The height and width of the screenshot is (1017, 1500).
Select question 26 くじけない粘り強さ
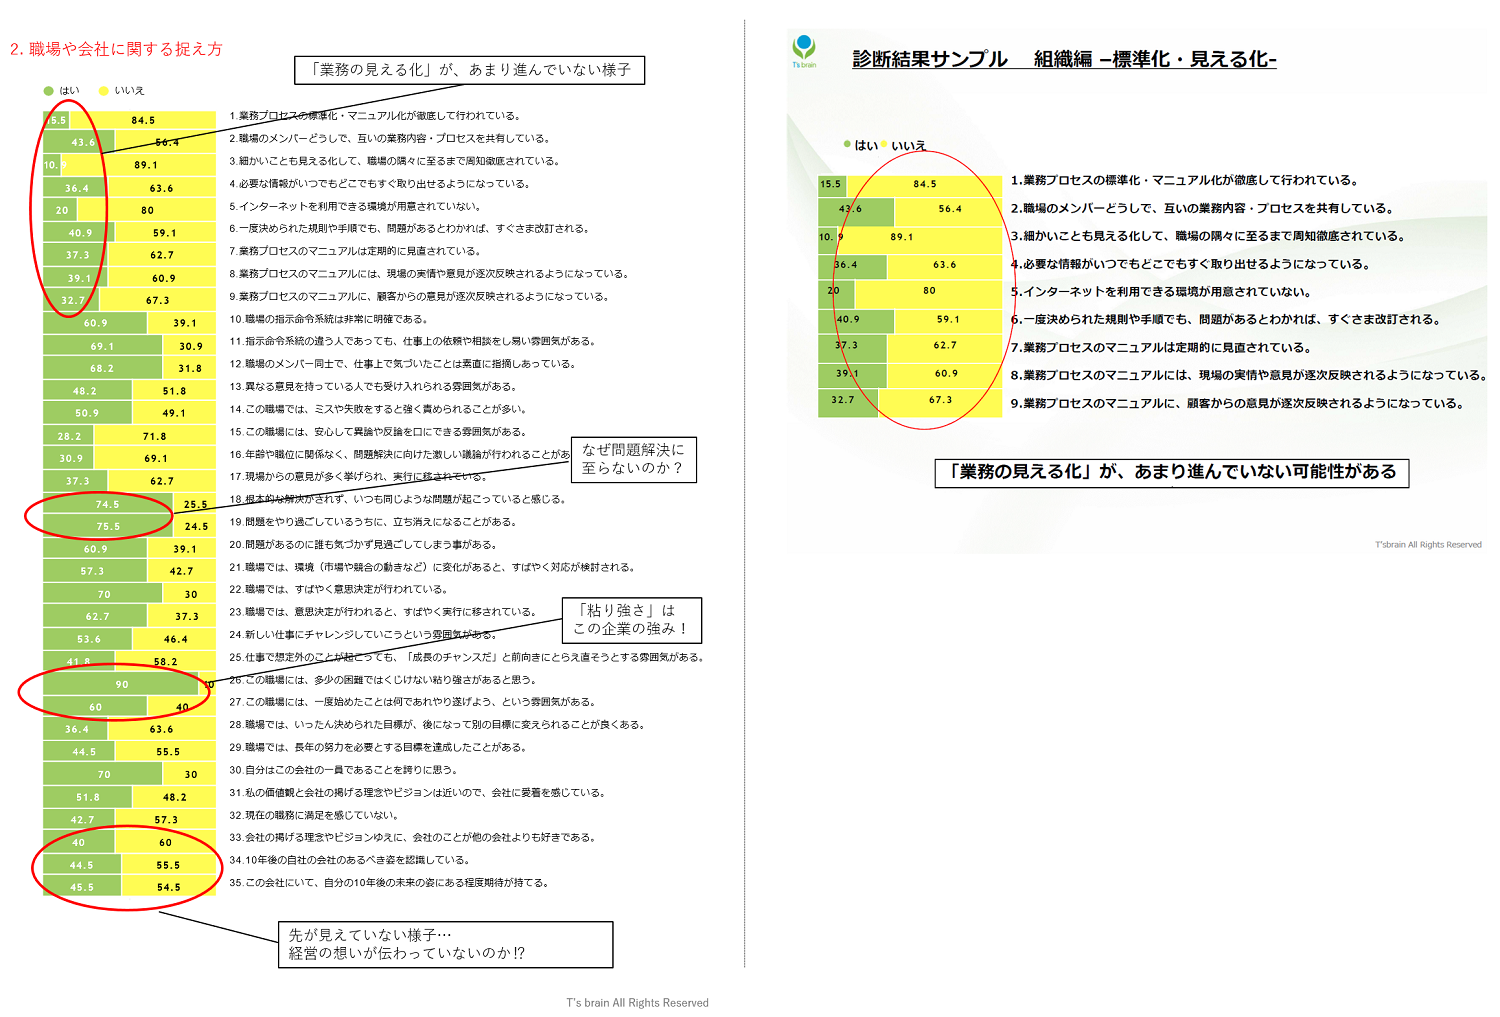383,679
